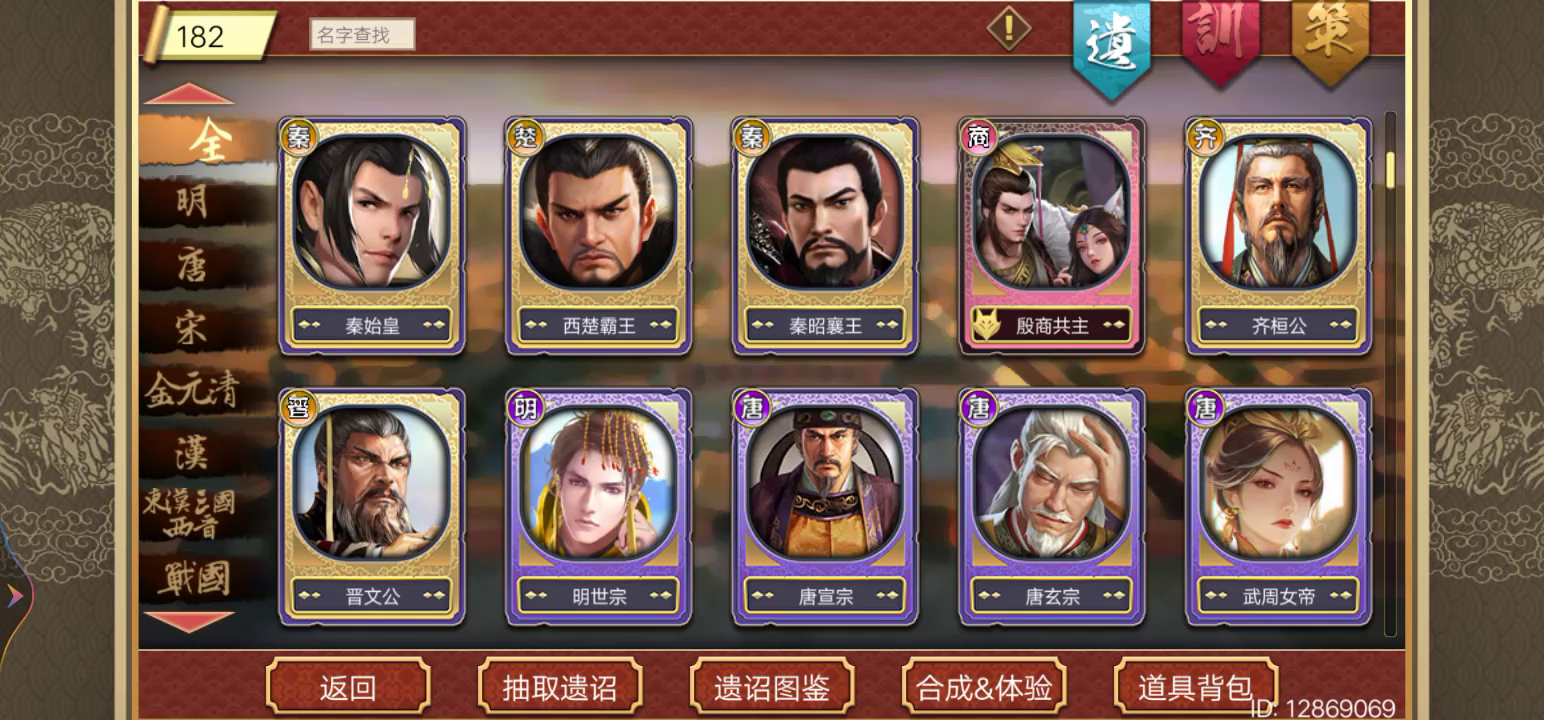Select the 全 dynasty filter tab
This screenshot has width=1544, height=720.
[207, 141]
